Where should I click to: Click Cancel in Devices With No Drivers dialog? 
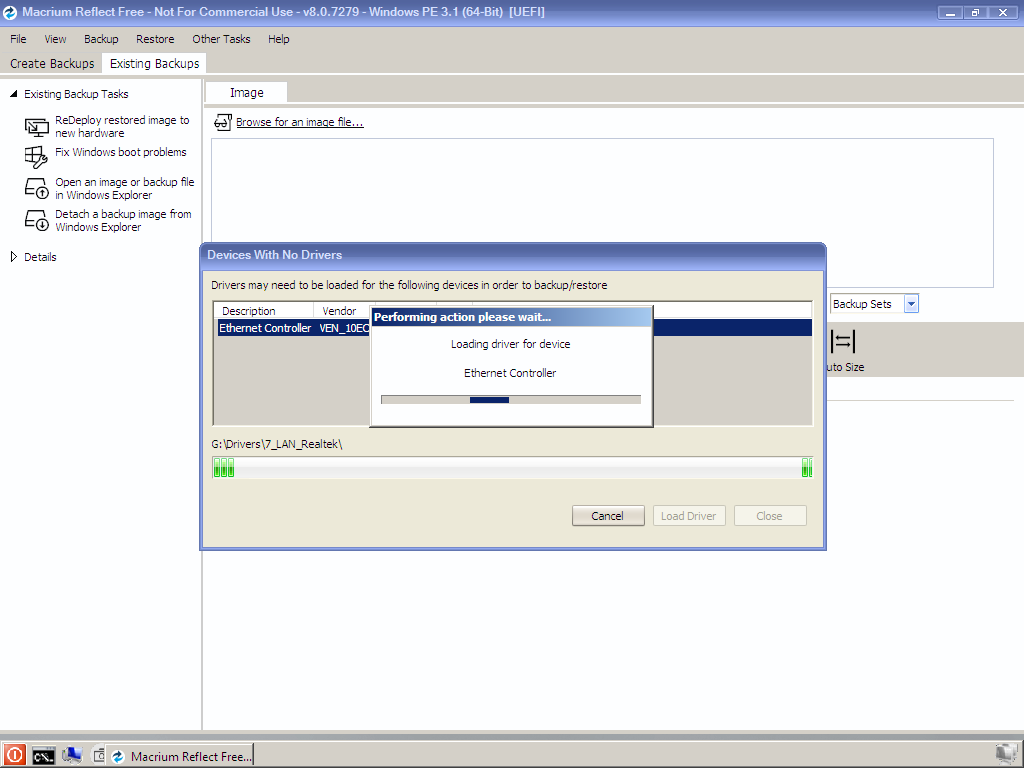tap(607, 516)
